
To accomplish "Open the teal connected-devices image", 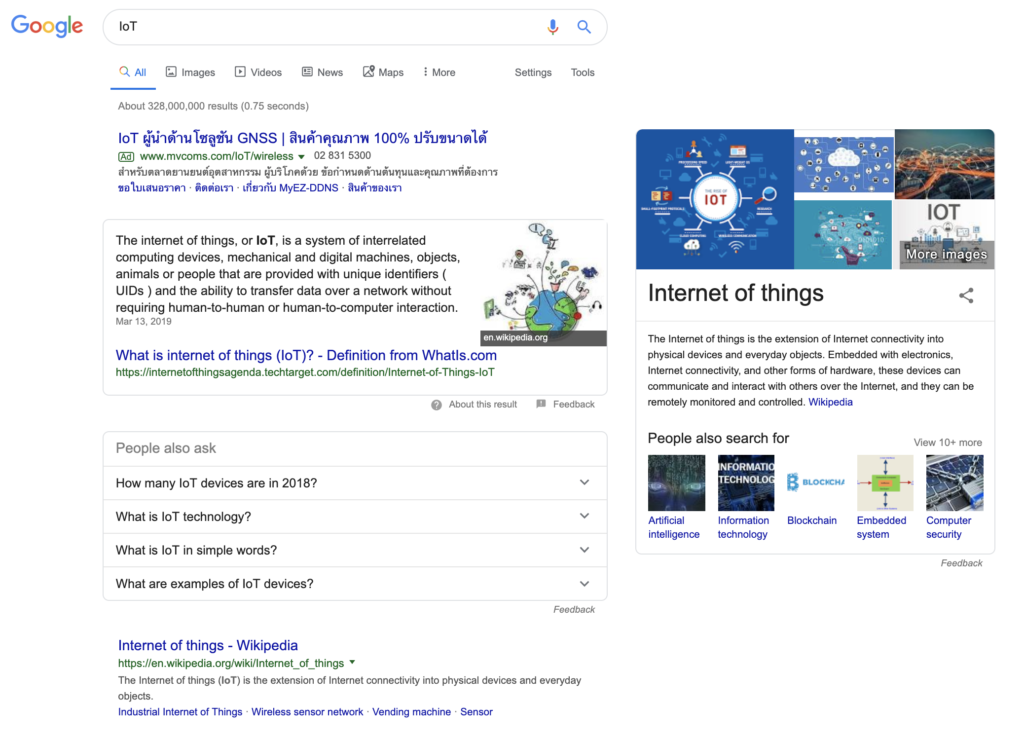I will [843, 235].
